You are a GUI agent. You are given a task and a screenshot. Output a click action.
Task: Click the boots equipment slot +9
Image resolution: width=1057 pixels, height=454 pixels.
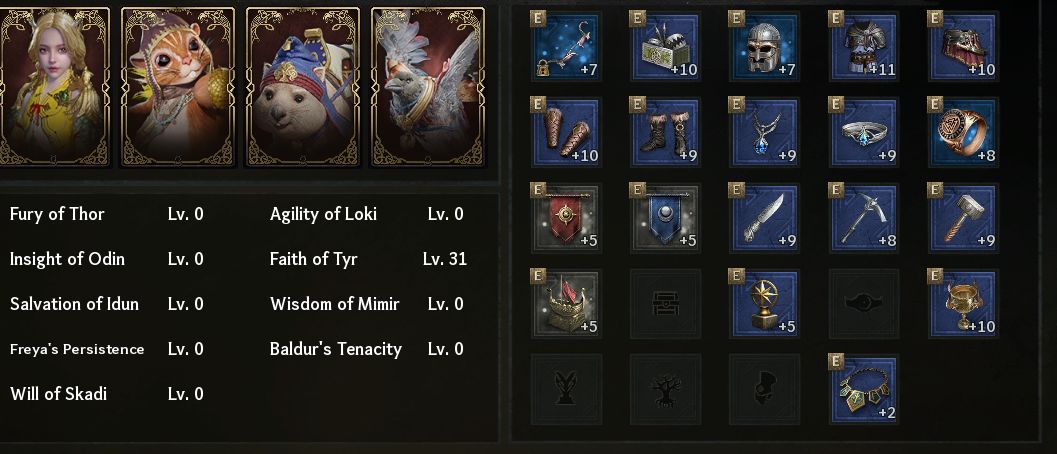point(665,132)
